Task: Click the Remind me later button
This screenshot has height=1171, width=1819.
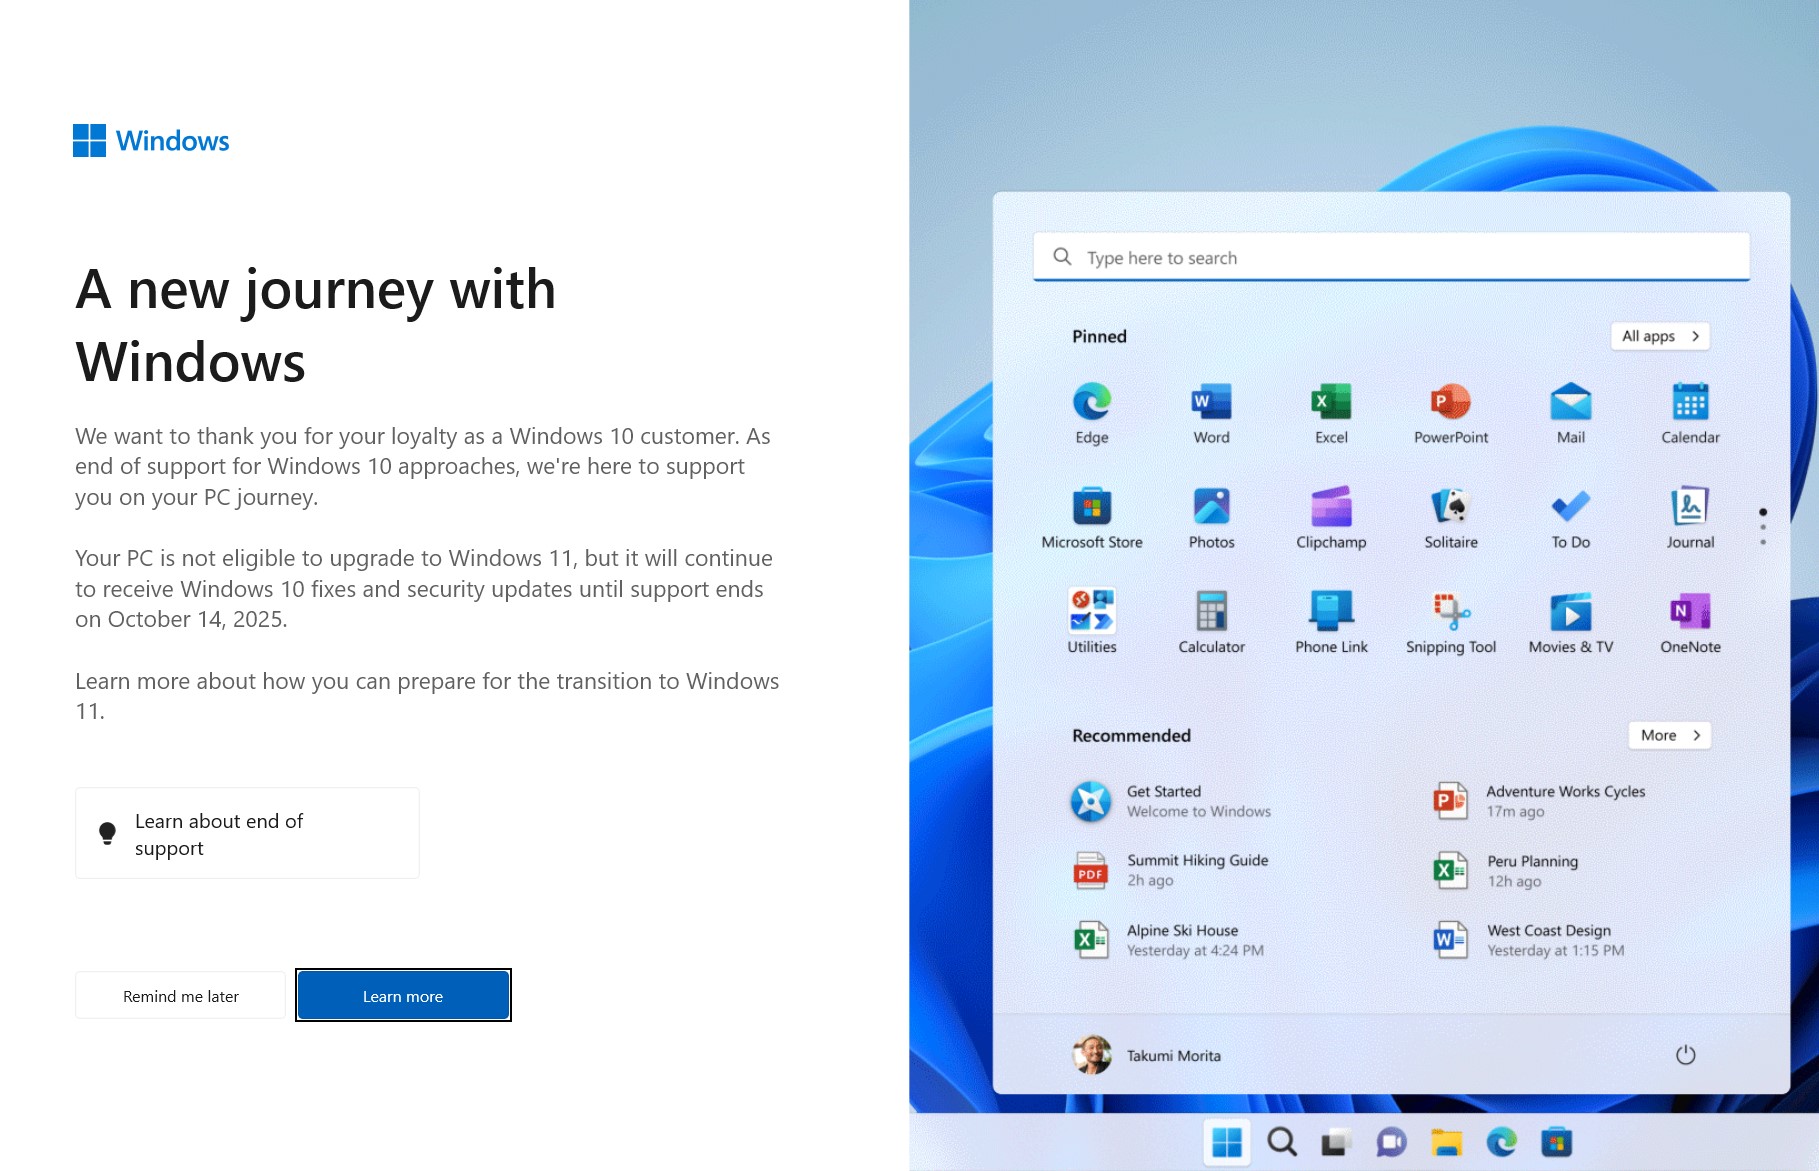Action: [x=180, y=996]
